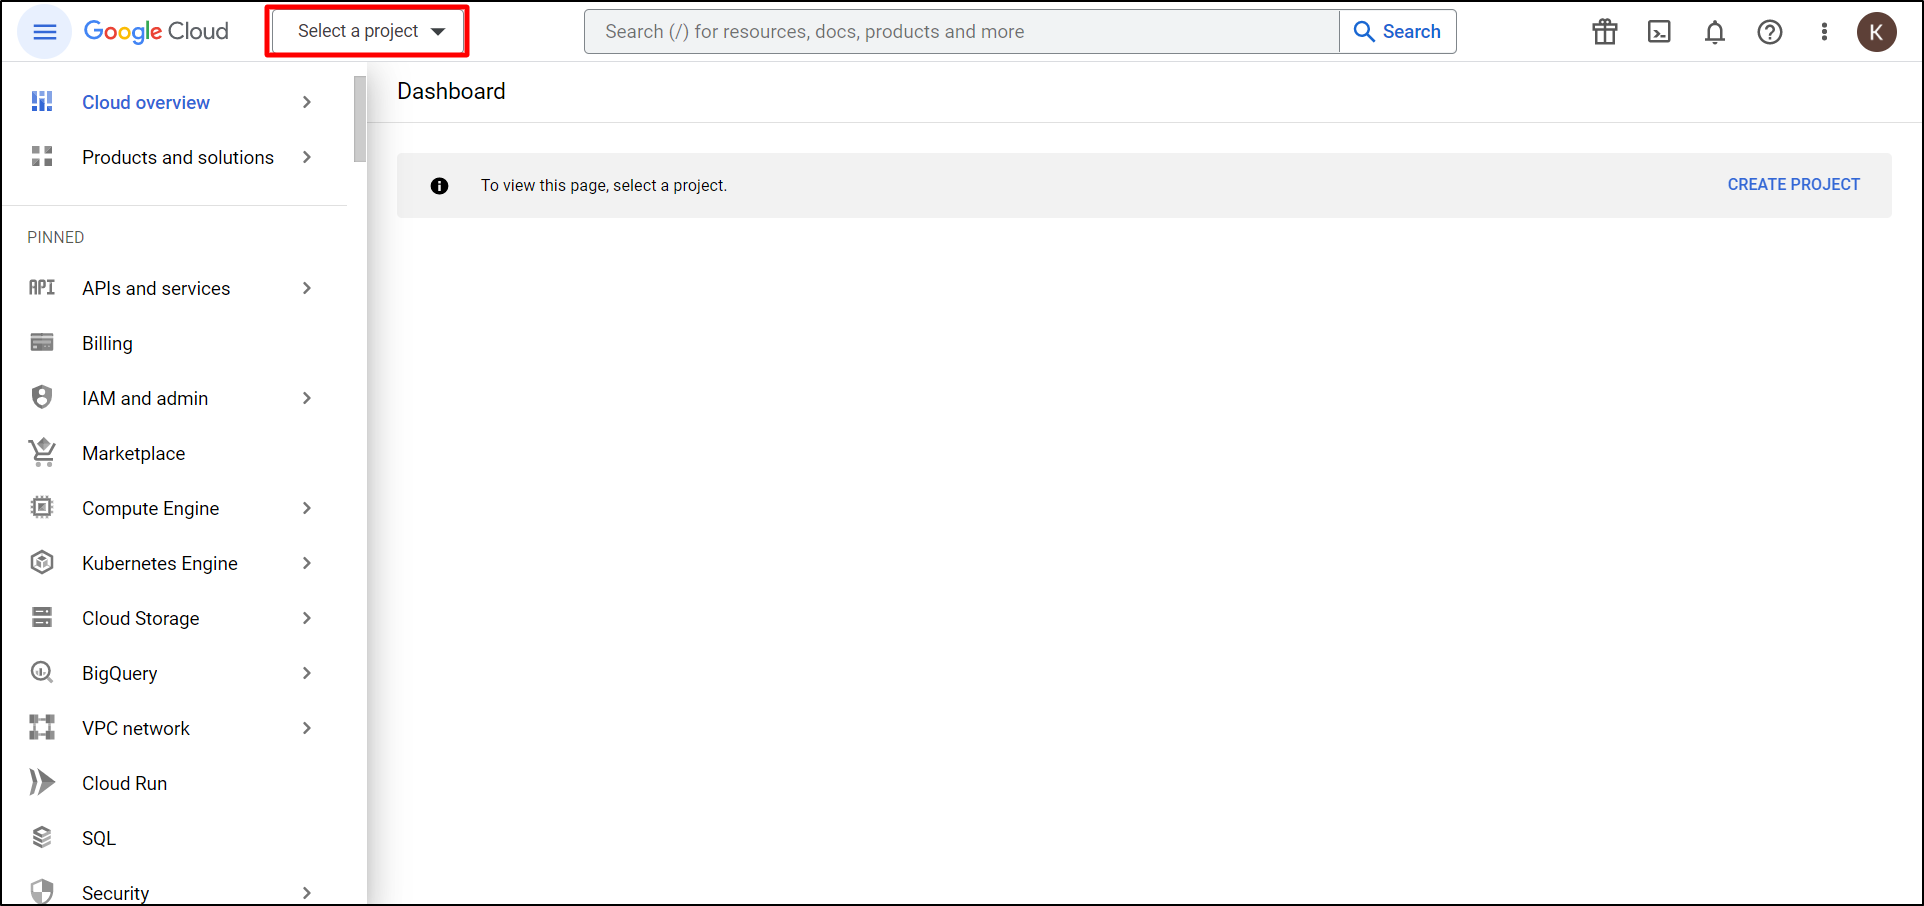Click the Kubernetes Engine hexagon icon
The height and width of the screenshot is (906, 1924).
point(41,562)
